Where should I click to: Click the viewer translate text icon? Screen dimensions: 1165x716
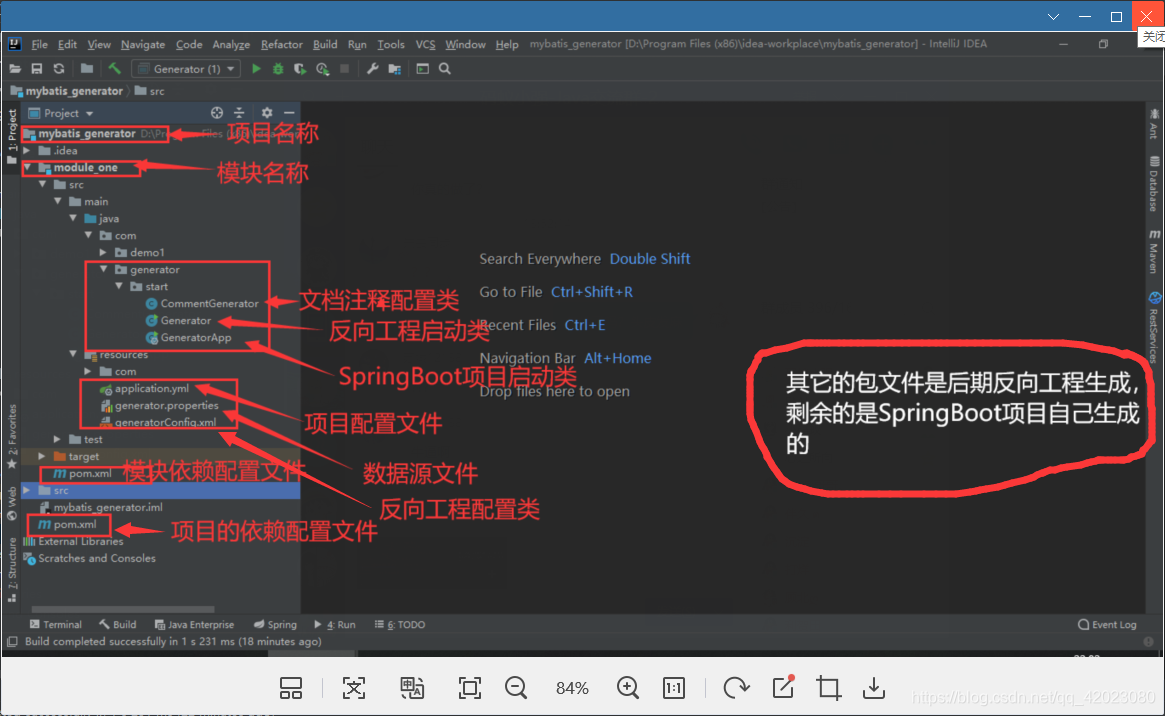tap(412, 689)
